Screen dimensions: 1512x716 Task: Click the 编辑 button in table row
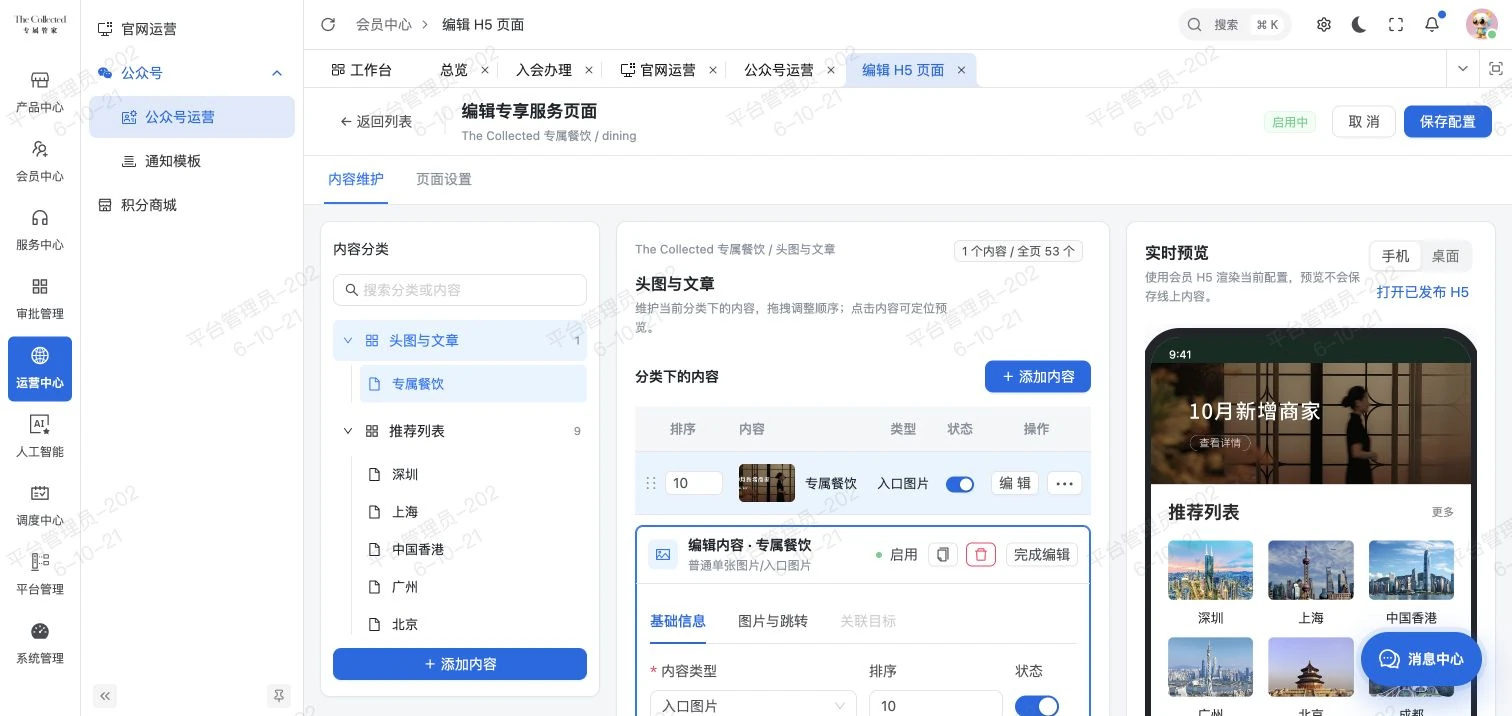(x=1016, y=483)
